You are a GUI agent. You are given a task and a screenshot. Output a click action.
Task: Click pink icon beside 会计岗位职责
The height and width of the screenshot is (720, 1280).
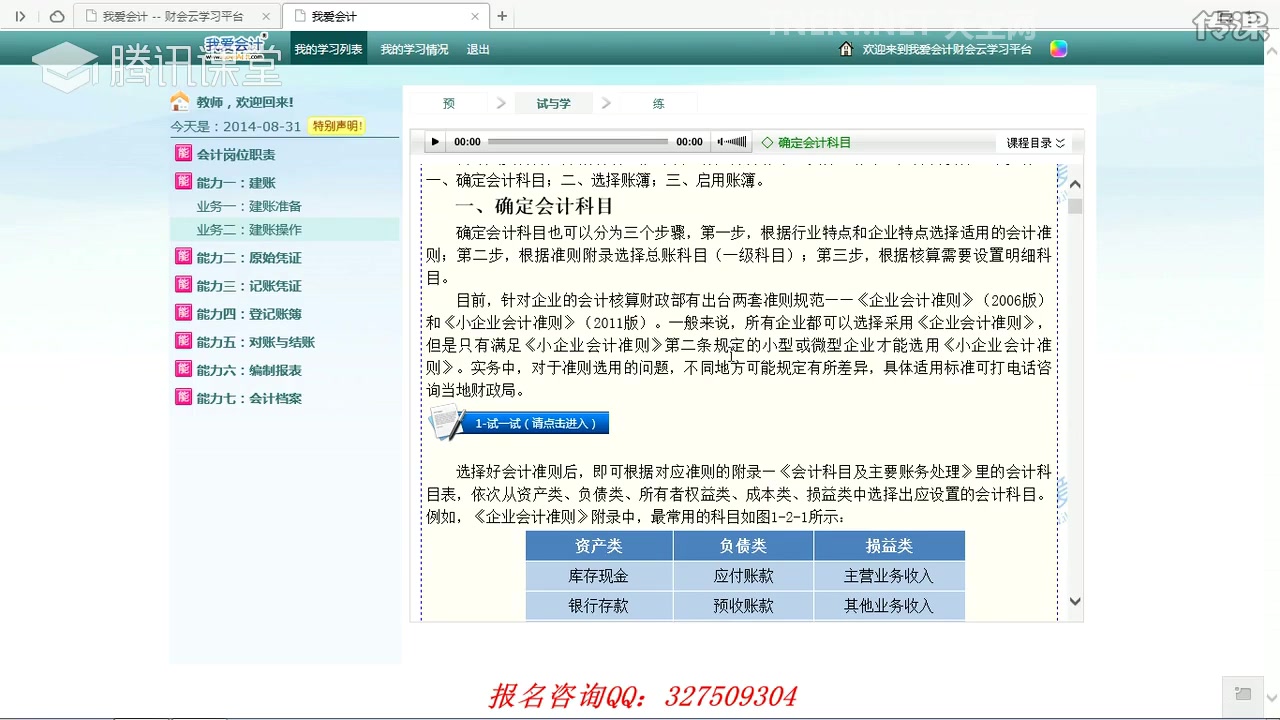point(183,153)
